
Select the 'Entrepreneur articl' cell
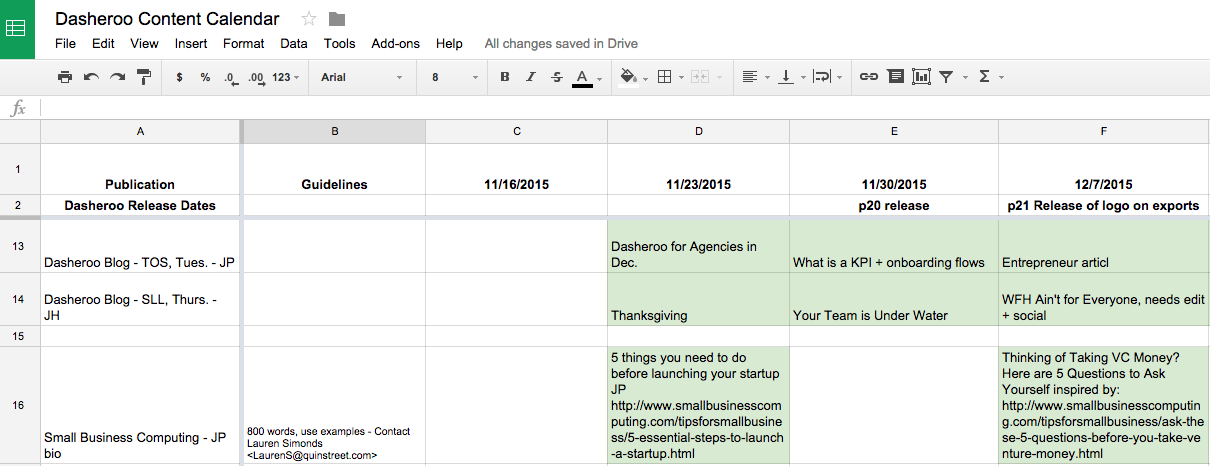(x=1104, y=246)
